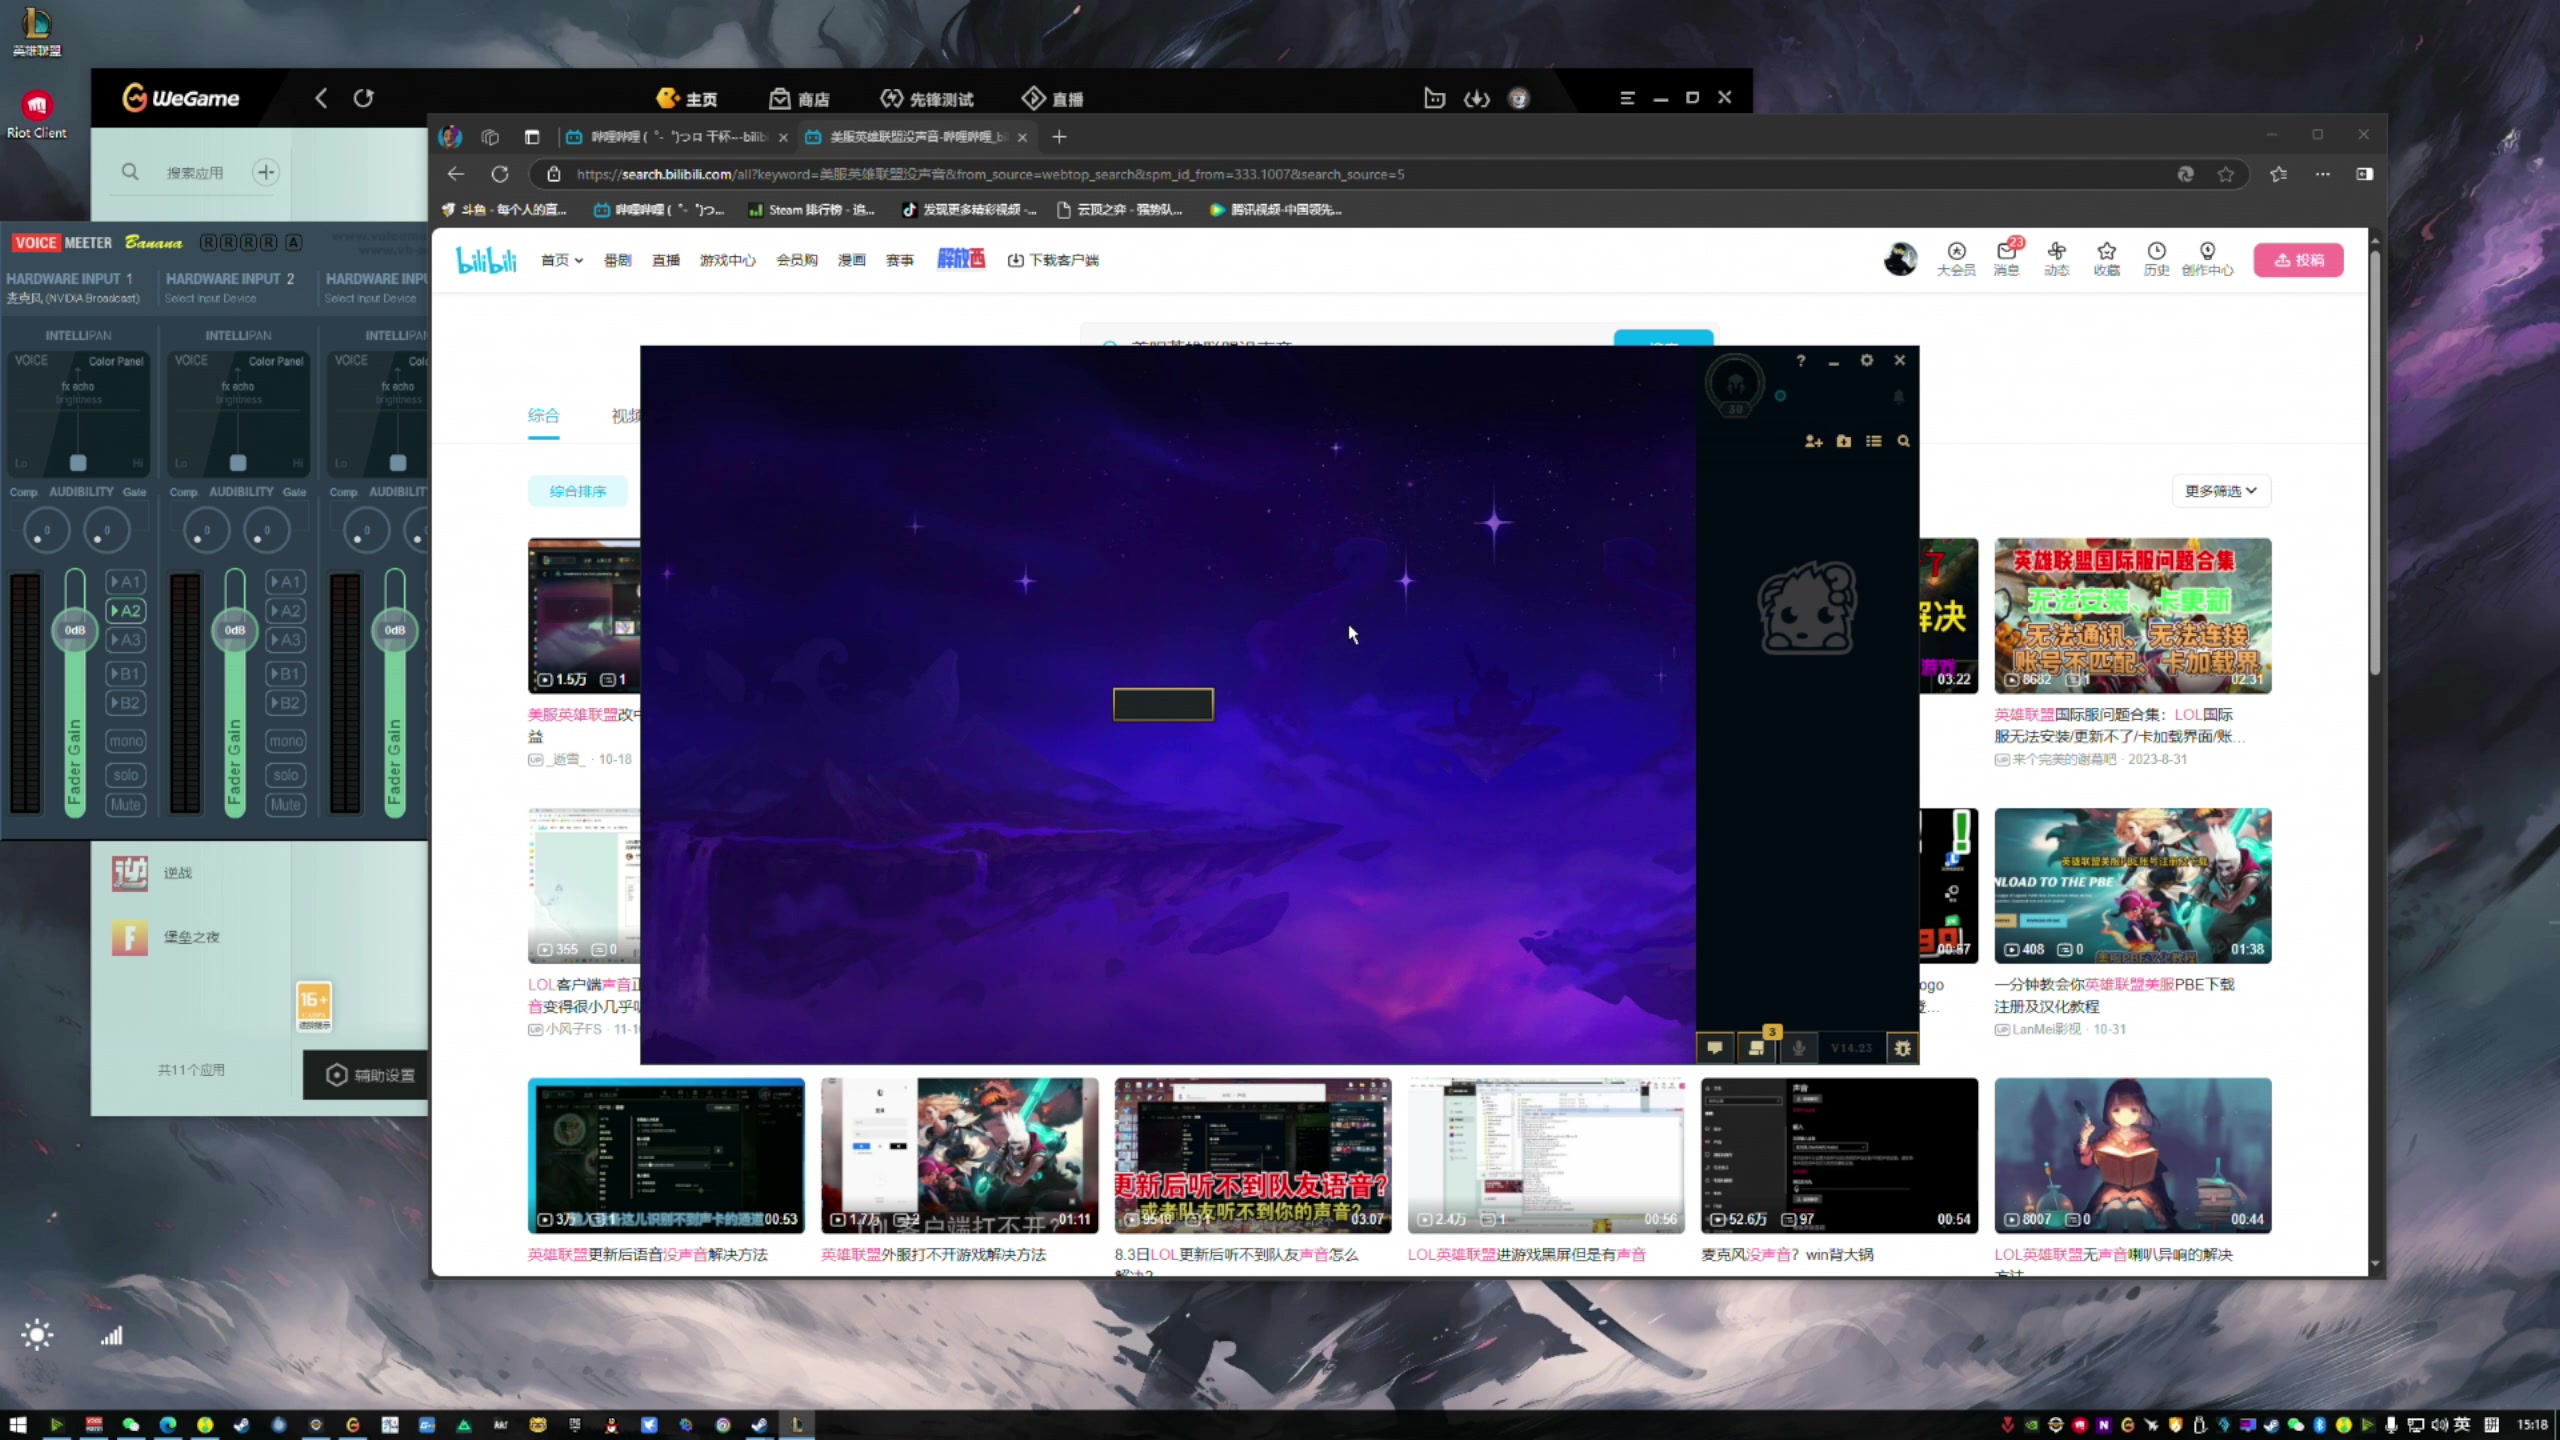This screenshot has width=2560, height=1440.
Task: Click WeGame 辅助设置 button
Action: click(368, 1075)
